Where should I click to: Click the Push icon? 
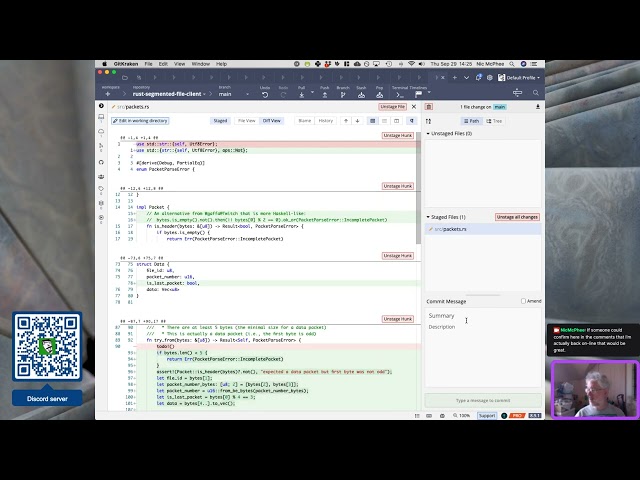tap(325, 95)
